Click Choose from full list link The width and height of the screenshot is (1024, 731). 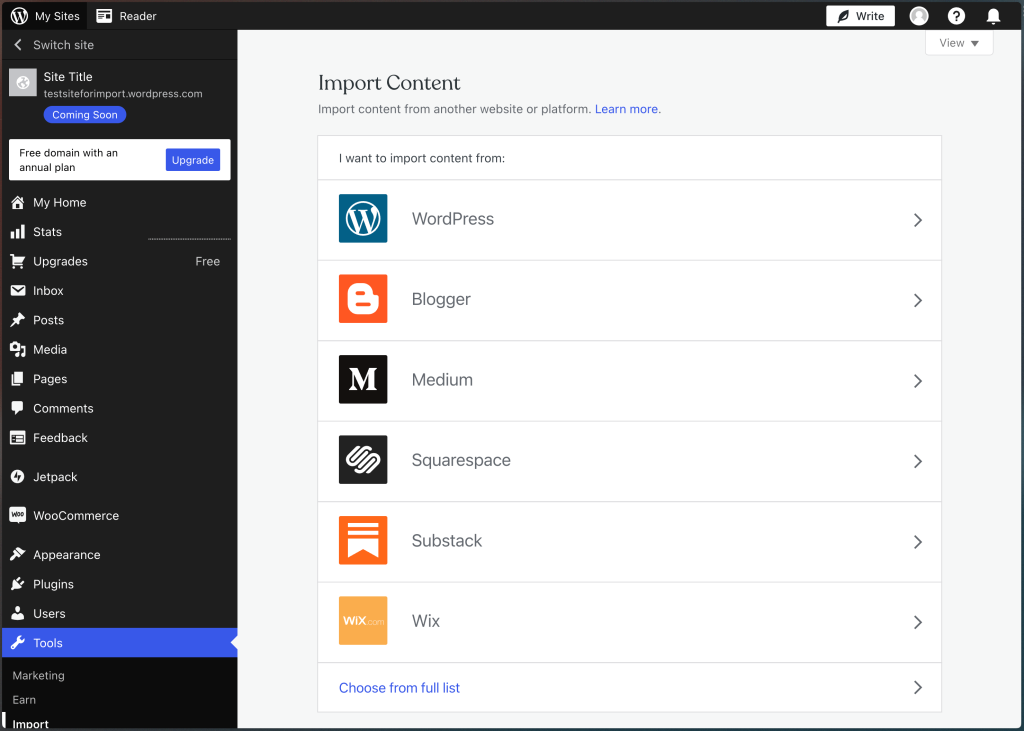pyautogui.click(x=399, y=688)
